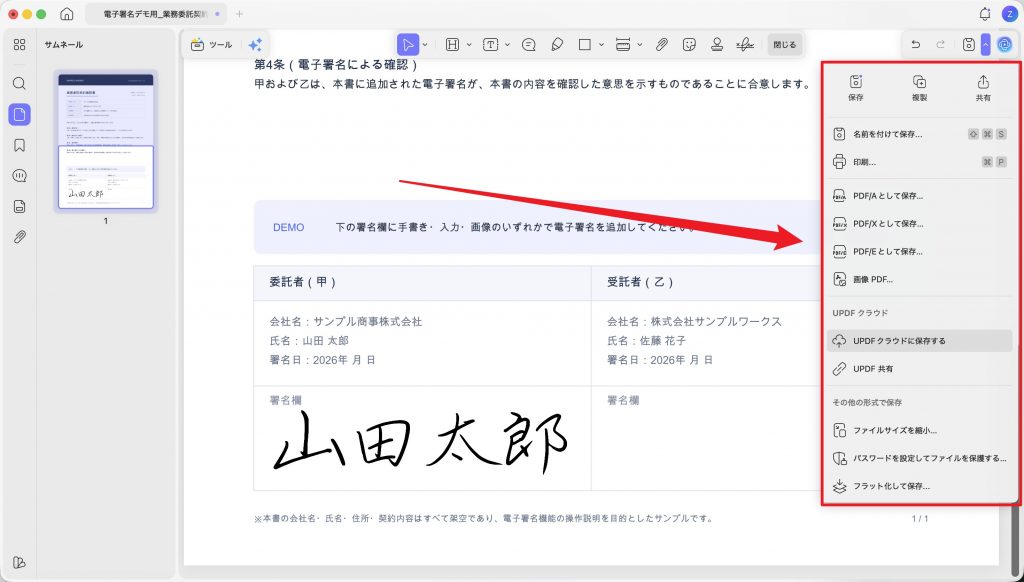Choose パスワードを設定してファイルを保護する...
Image resolution: width=1024 pixels, height=582 pixels.
click(920, 458)
